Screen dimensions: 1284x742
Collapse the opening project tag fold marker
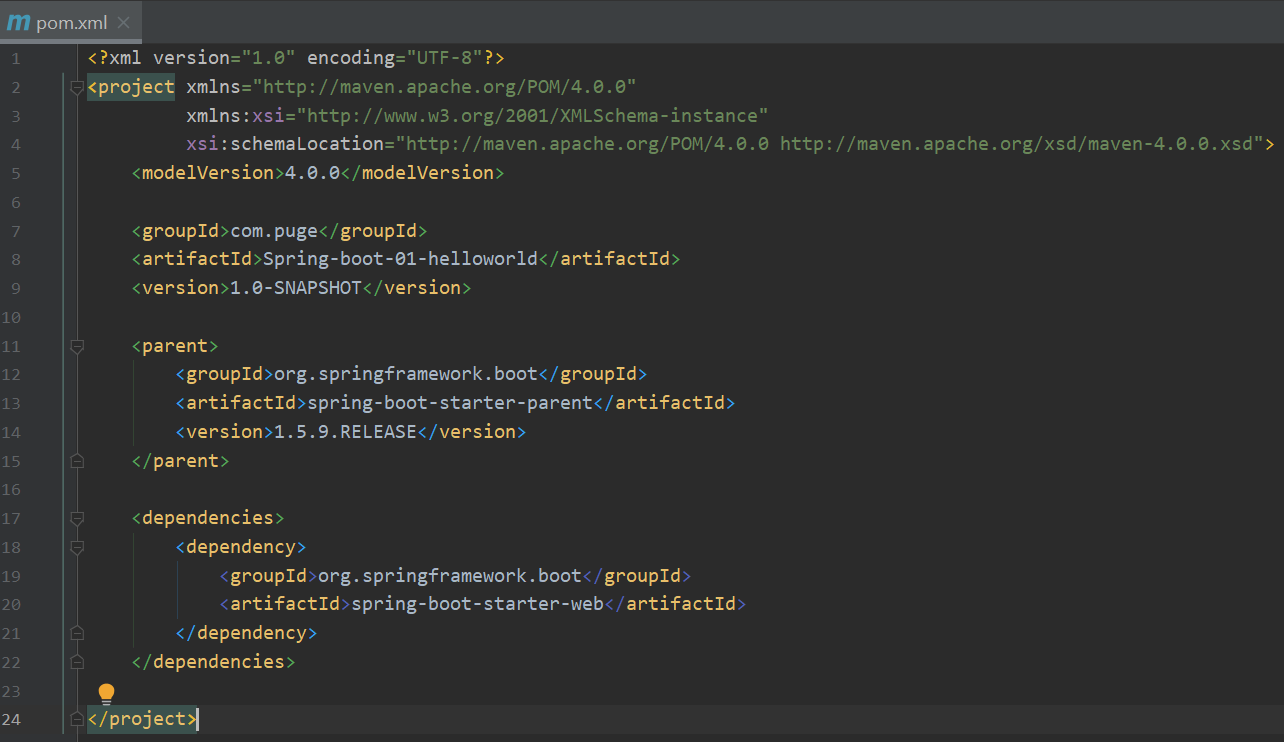77,87
